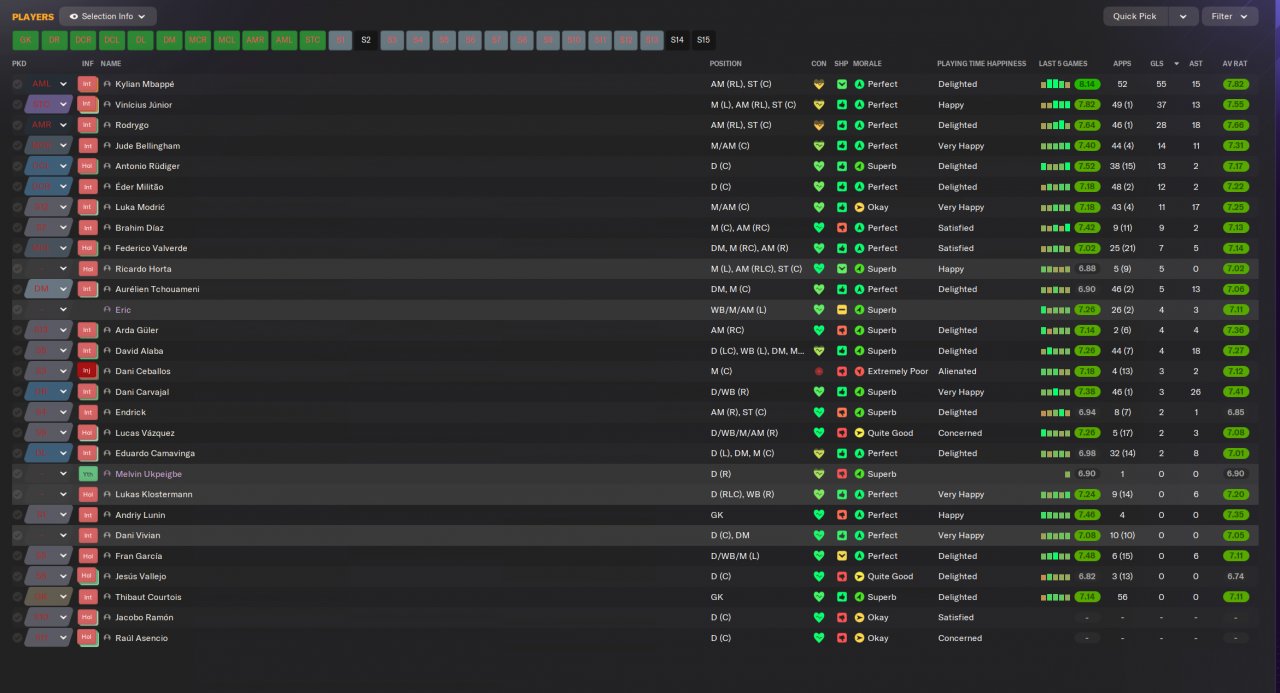The image size is (1280, 693).
Task: Click Rüdiger's last 5 games form bars
Action: point(1055,166)
